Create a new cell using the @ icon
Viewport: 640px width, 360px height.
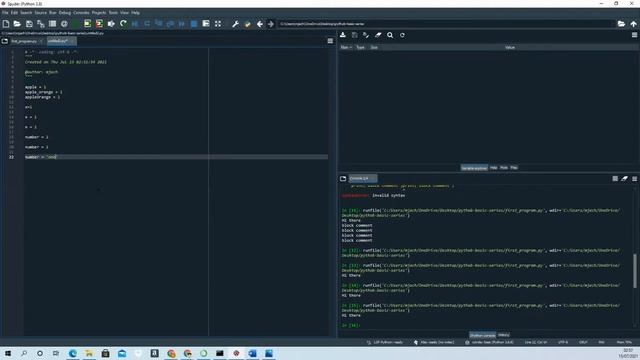click(x=64, y=24)
